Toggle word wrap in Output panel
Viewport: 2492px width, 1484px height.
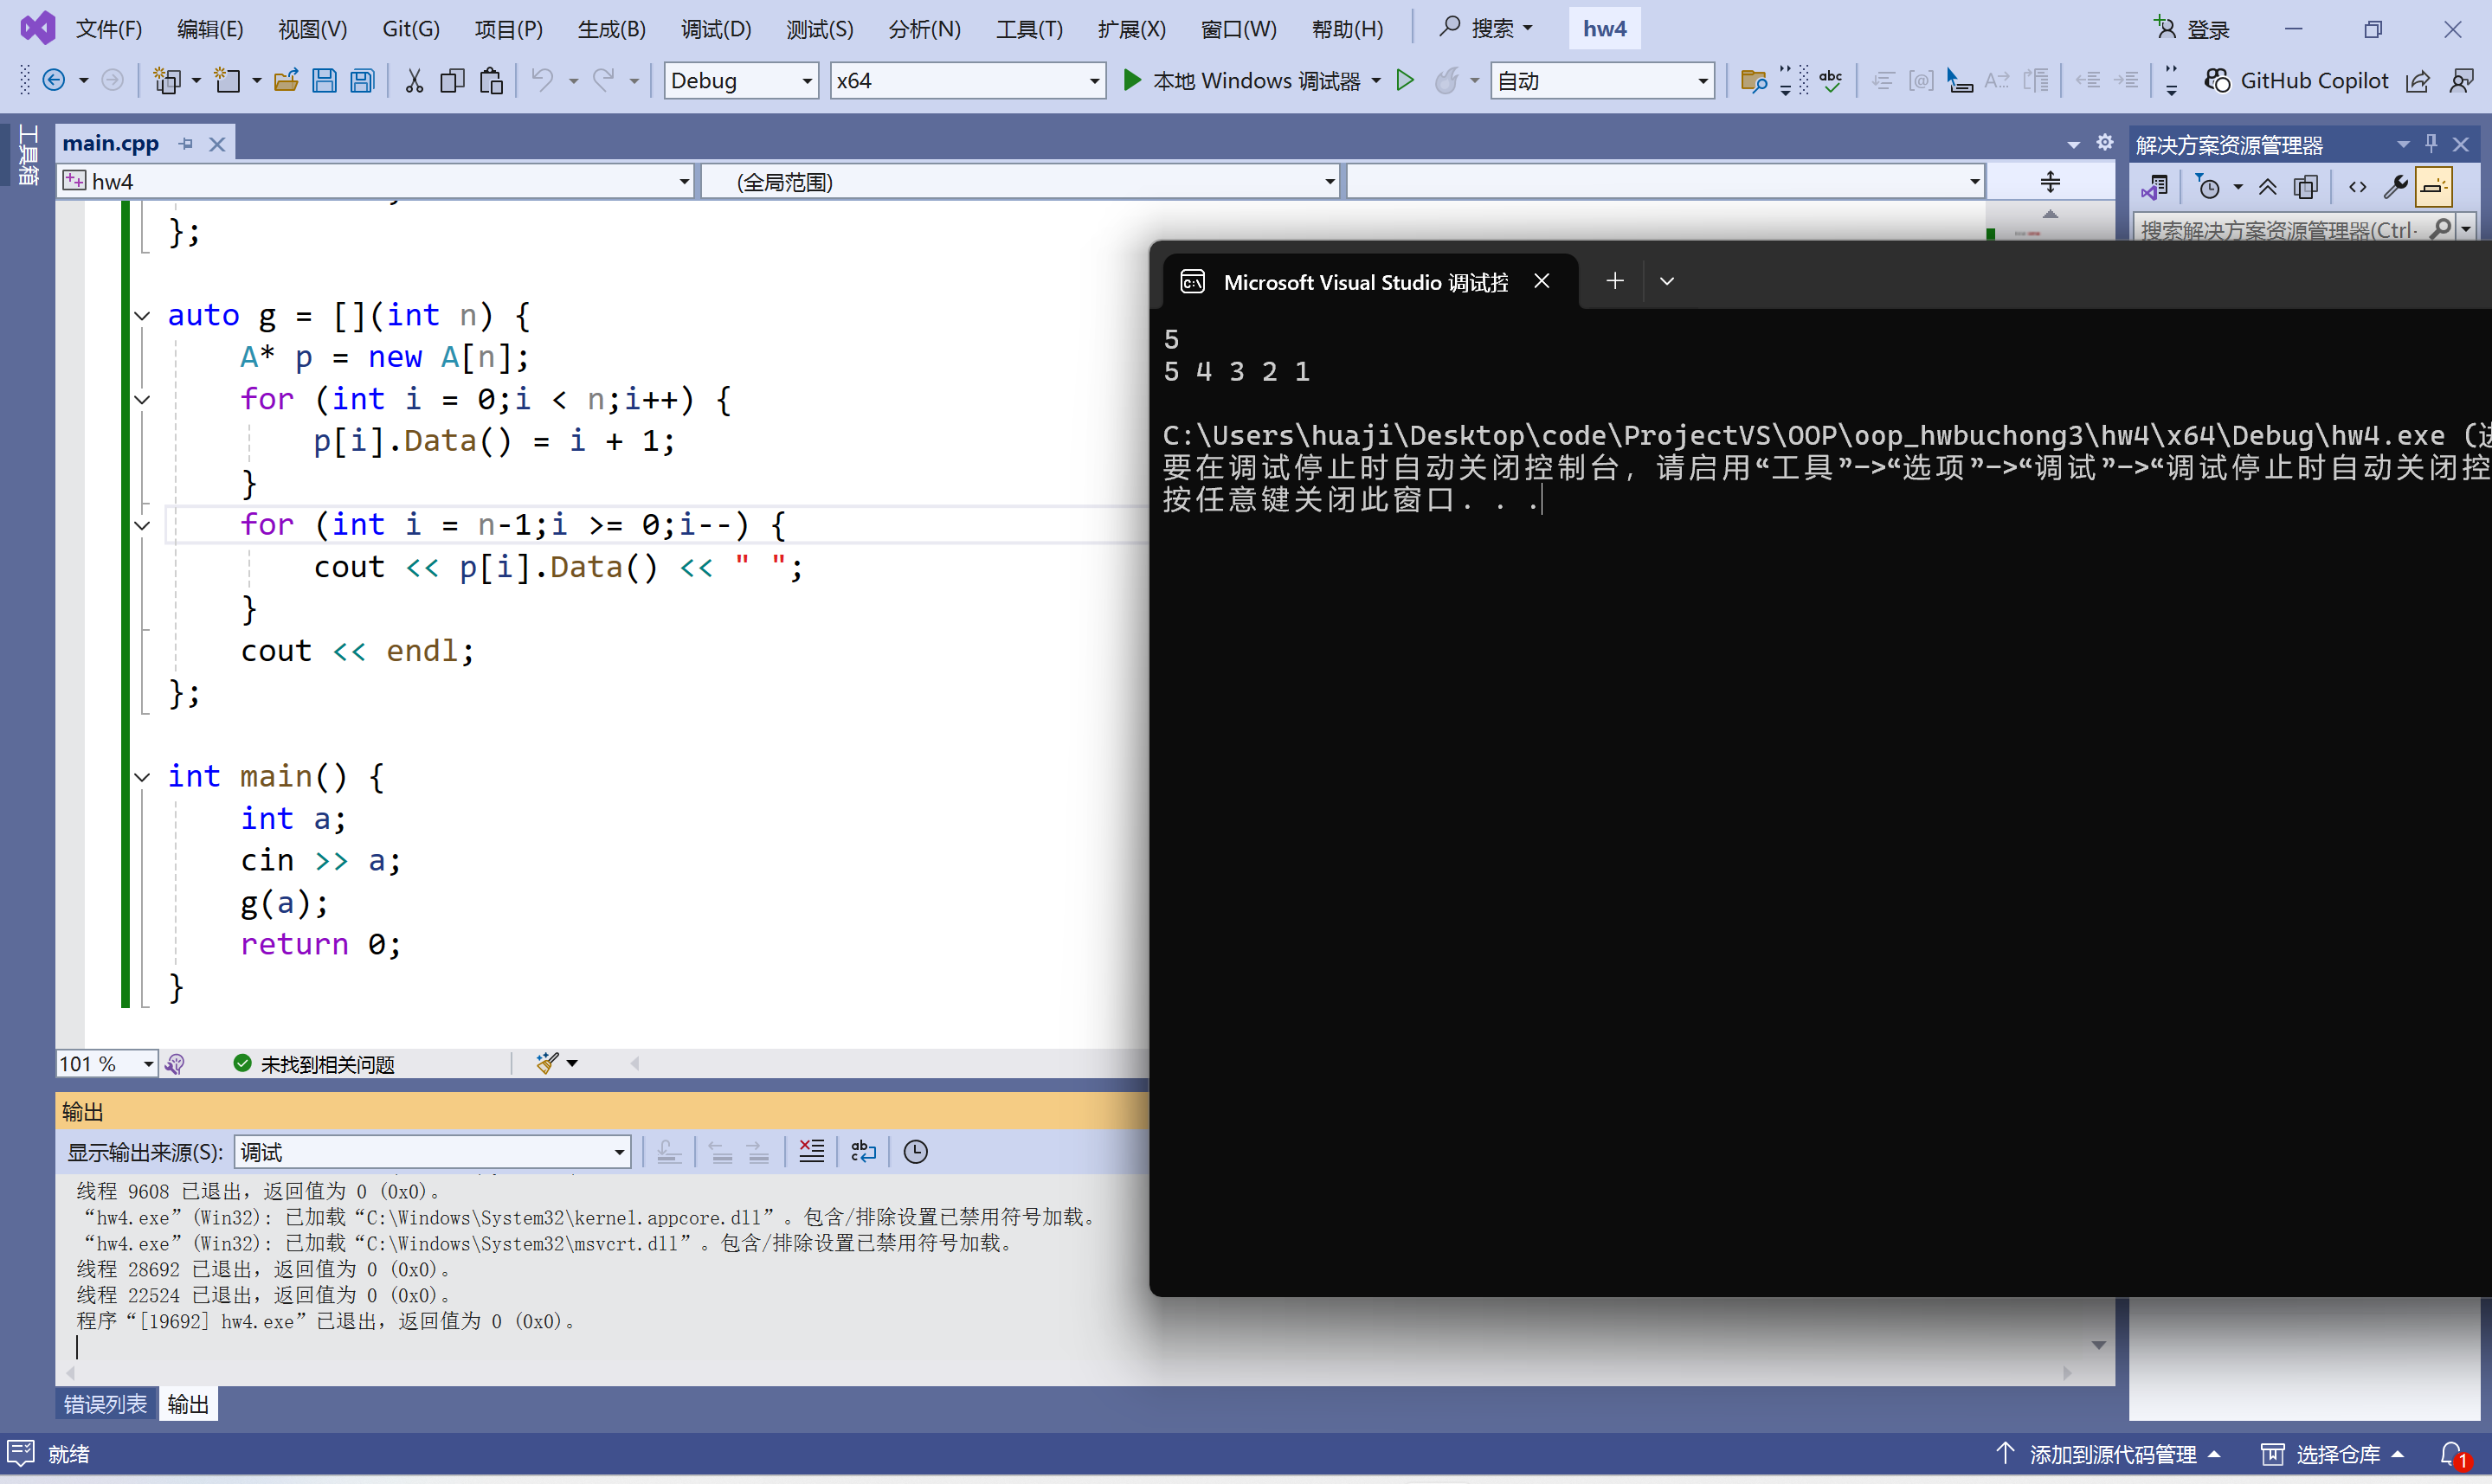863,1152
